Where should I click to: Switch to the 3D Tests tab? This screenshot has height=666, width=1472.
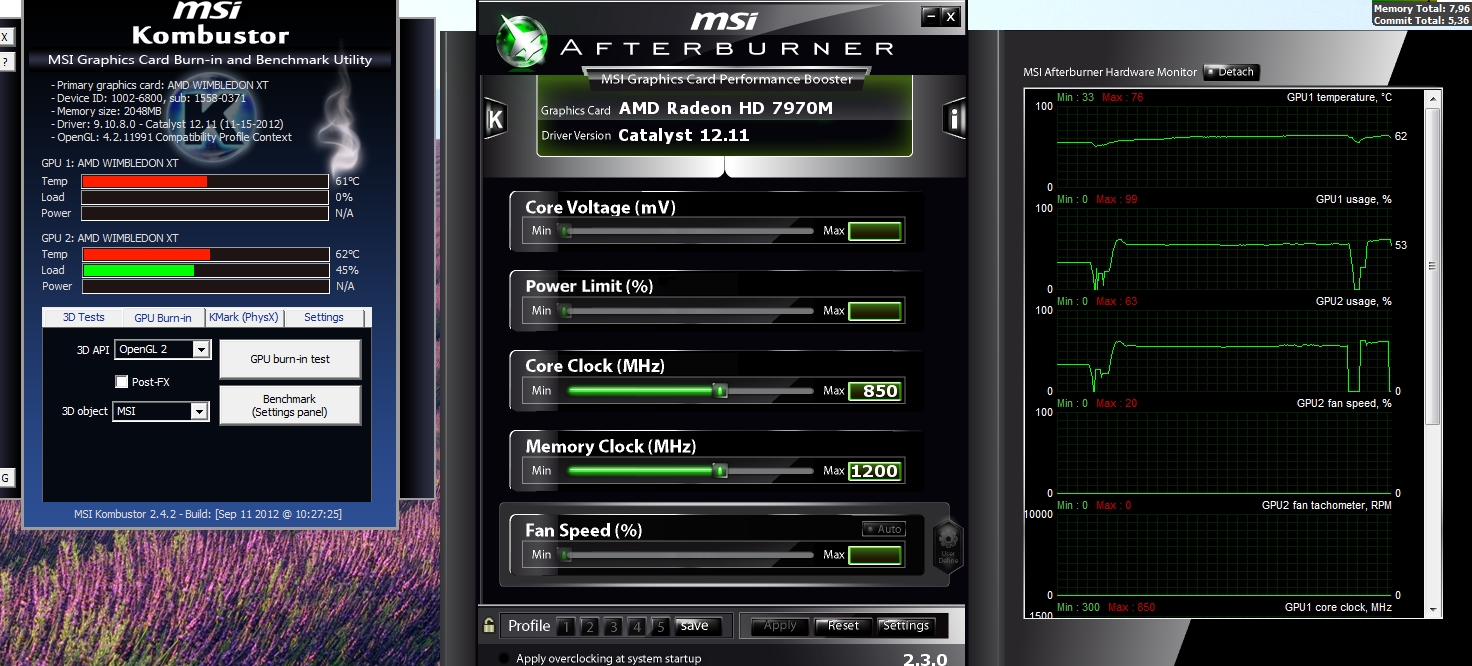[84, 317]
